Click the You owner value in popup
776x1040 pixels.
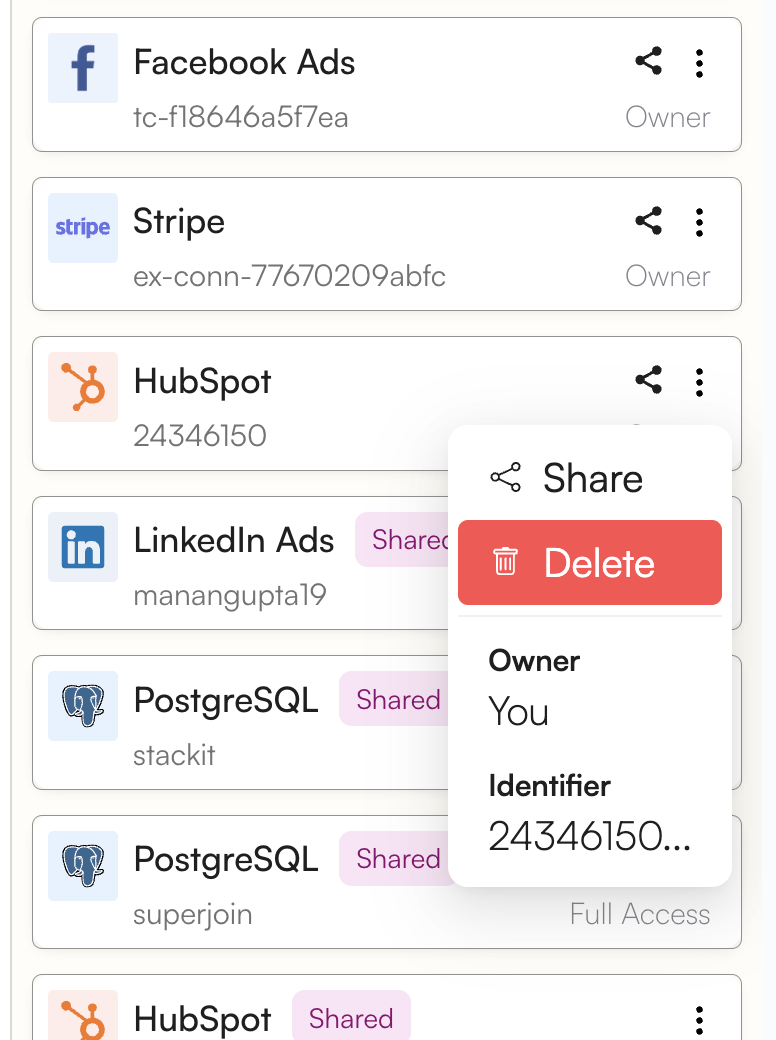(519, 712)
